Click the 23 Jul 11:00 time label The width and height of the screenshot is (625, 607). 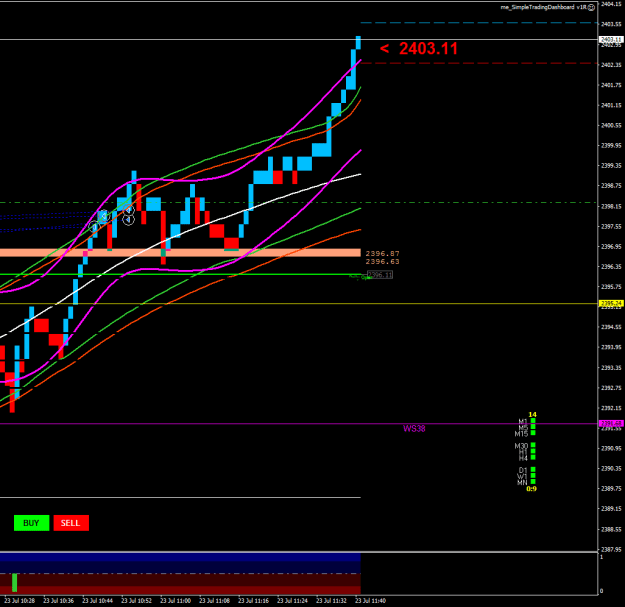[175, 601]
